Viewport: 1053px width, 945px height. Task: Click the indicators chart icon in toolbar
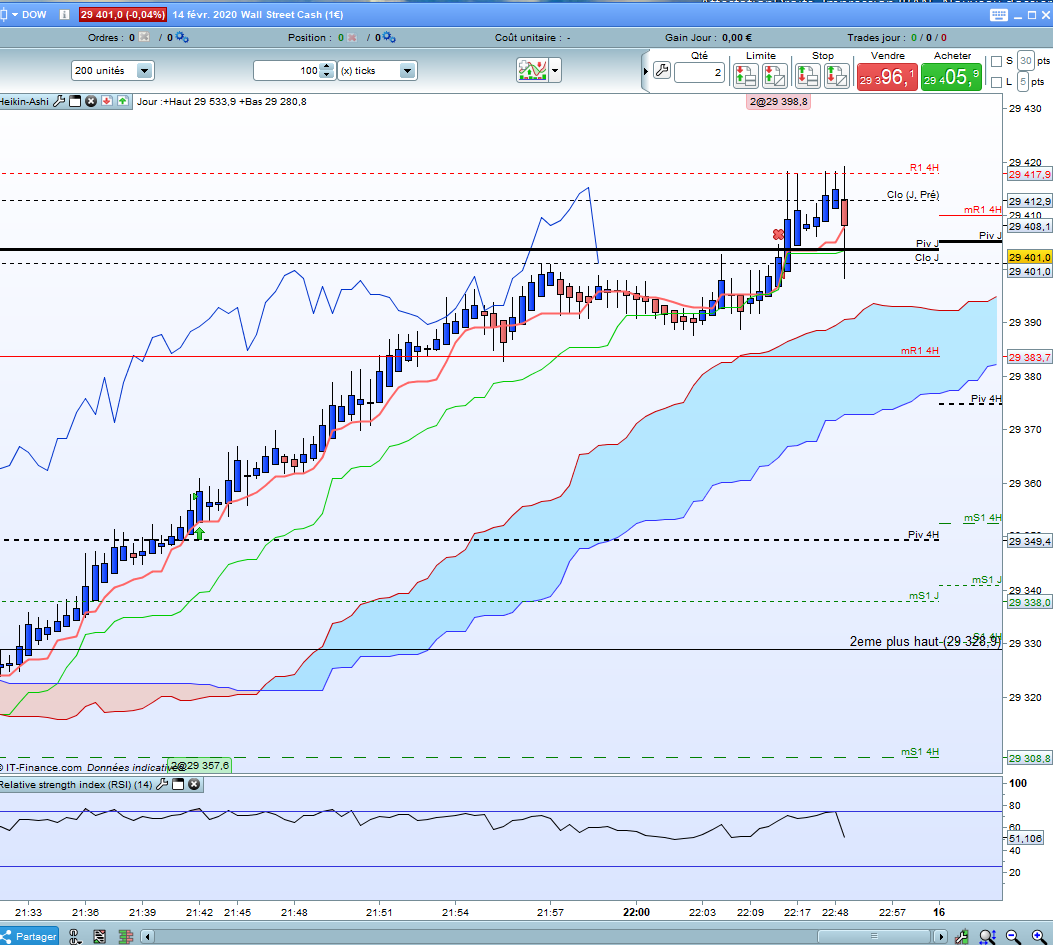pyautogui.click(x=532, y=70)
